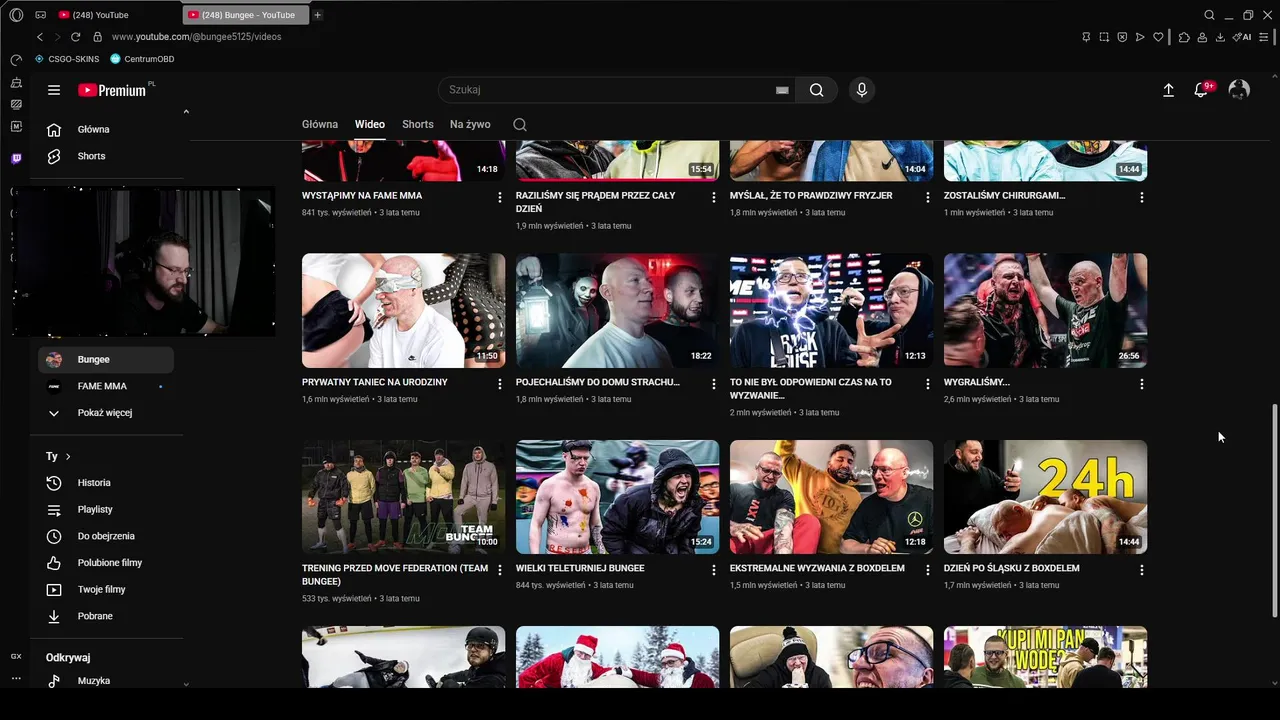
Task: Open a new tab with the plus icon
Action: coord(318,15)
